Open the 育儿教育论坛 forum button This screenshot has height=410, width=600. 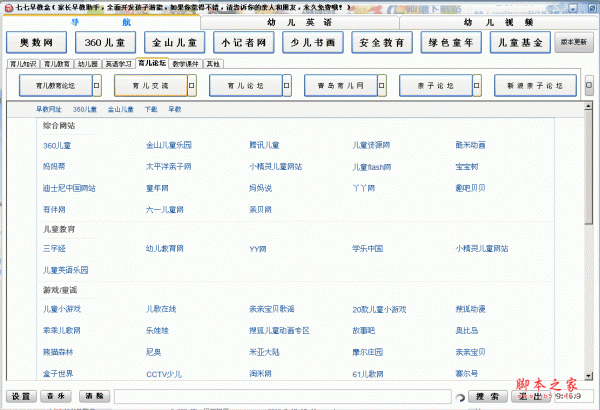[x=56, y=85]
